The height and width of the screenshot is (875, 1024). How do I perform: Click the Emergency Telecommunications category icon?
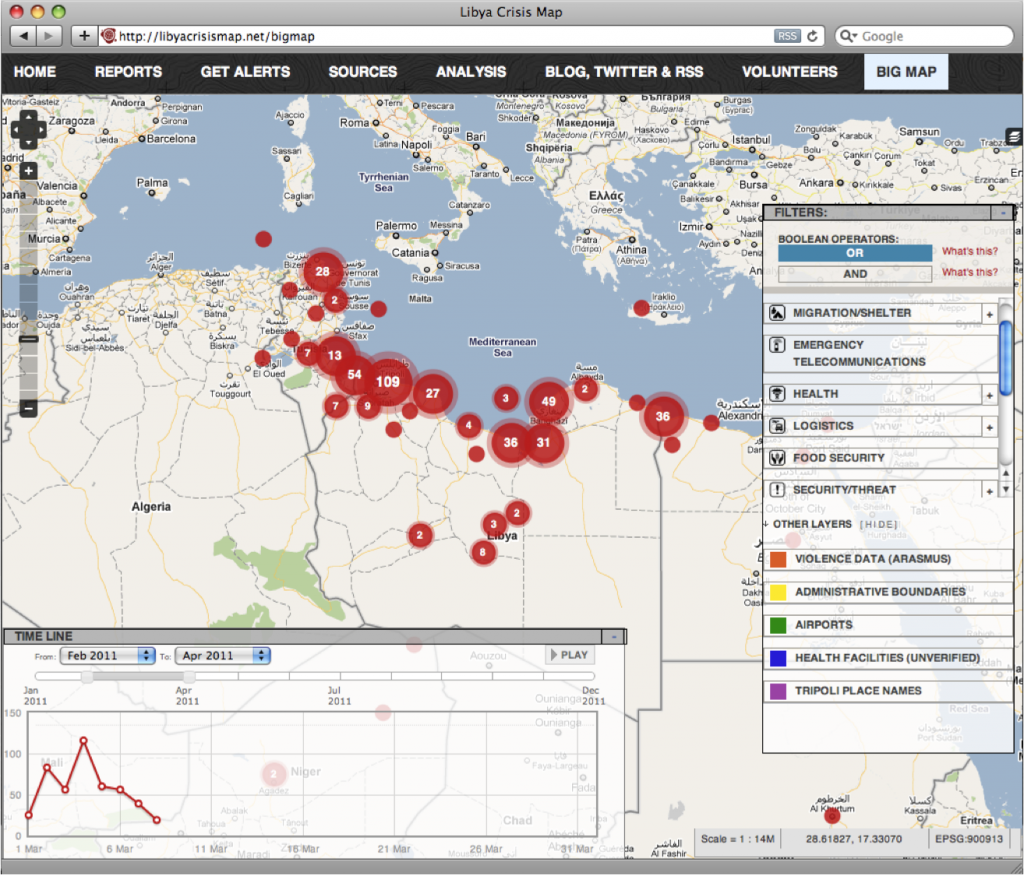click(x=776, y=345)
